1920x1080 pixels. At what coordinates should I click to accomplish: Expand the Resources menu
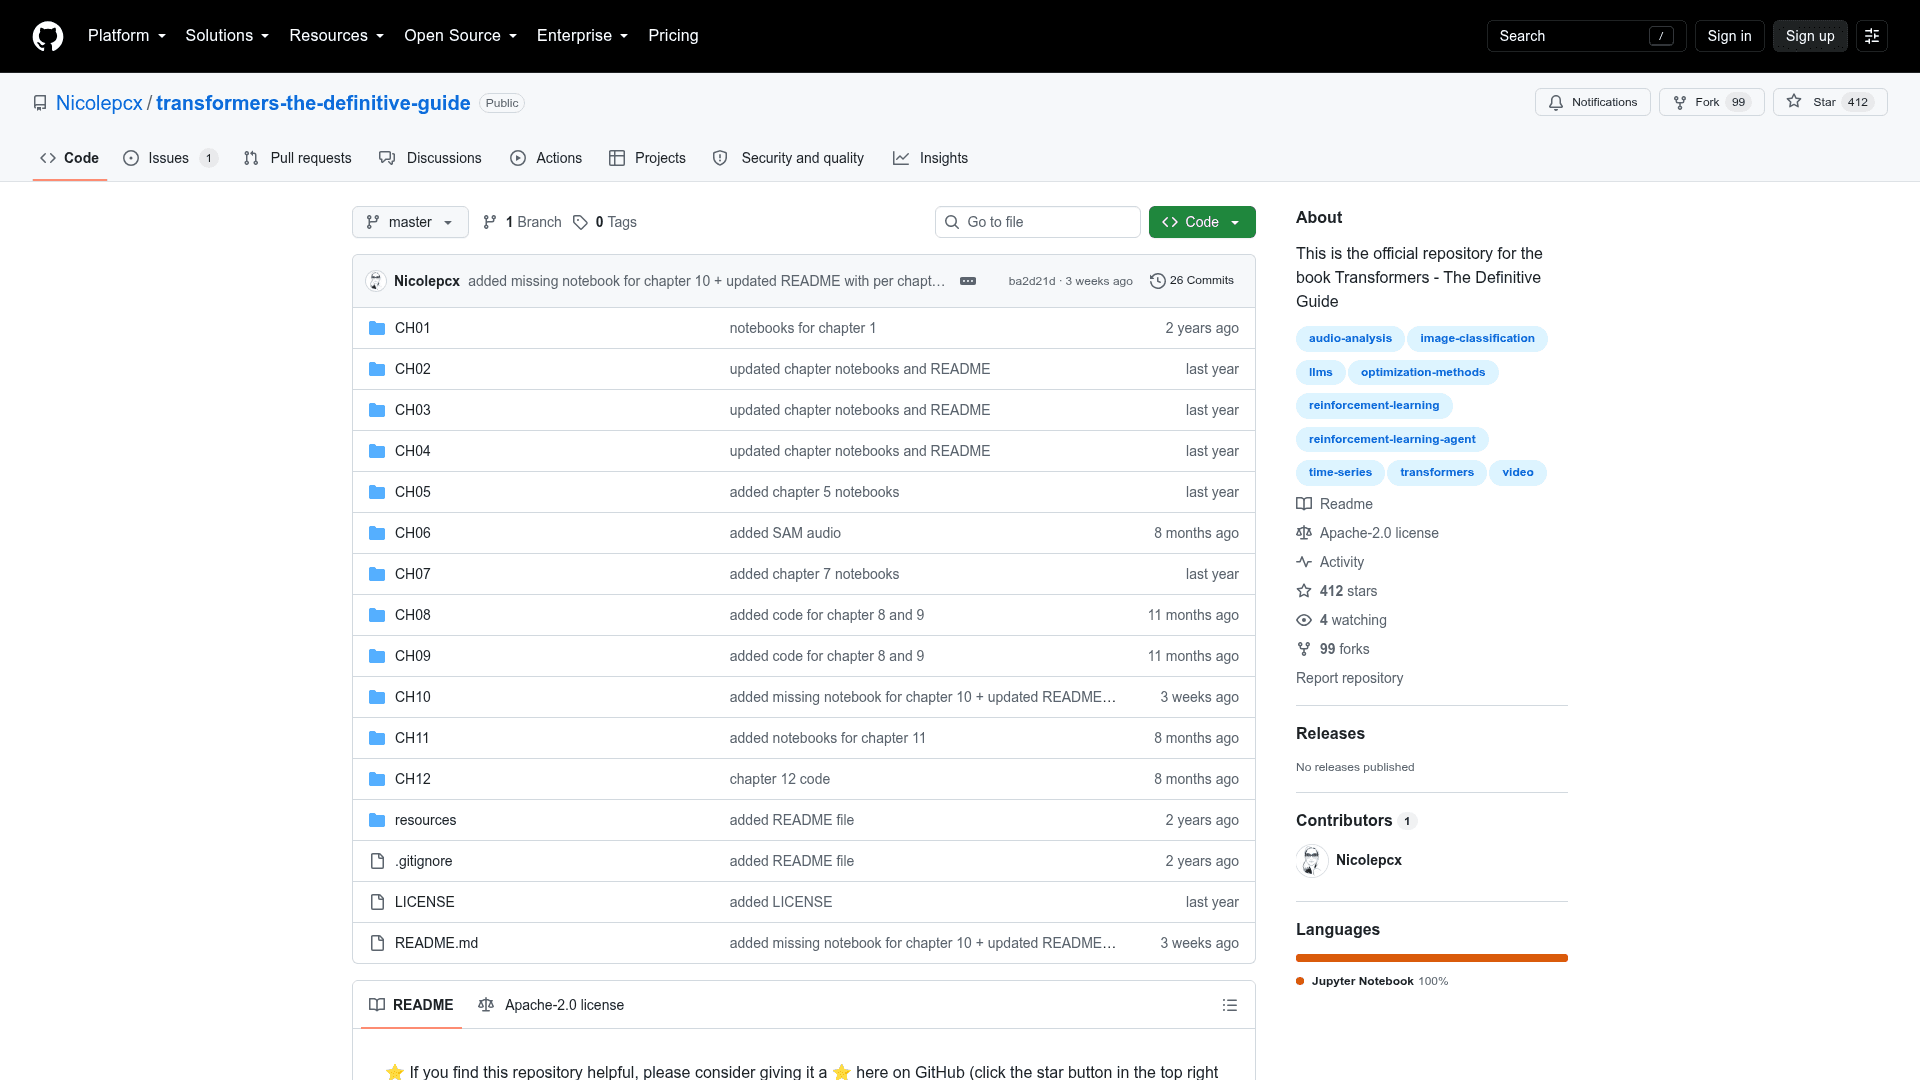(336, 36)
